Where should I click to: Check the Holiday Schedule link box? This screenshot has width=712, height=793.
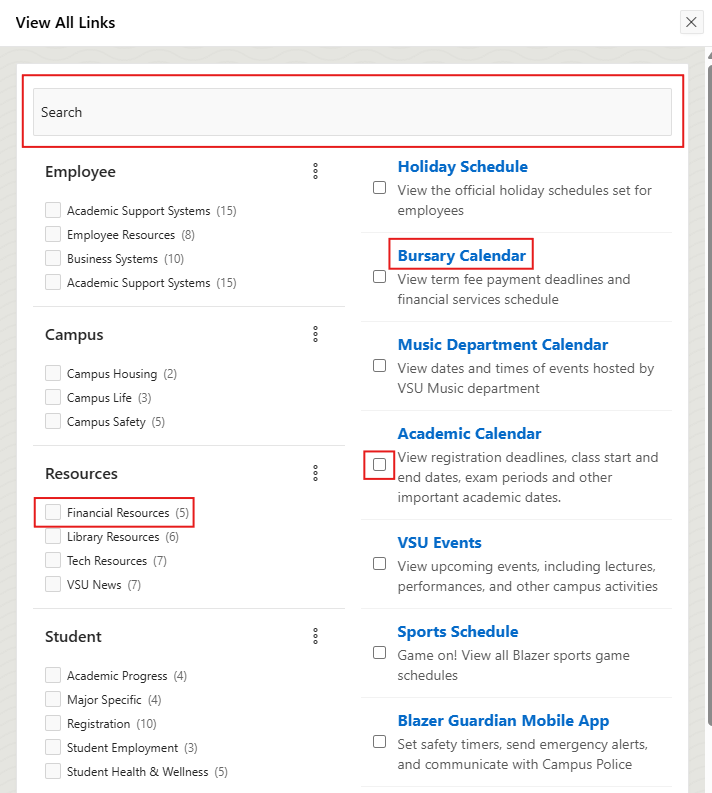click(379, 188)
